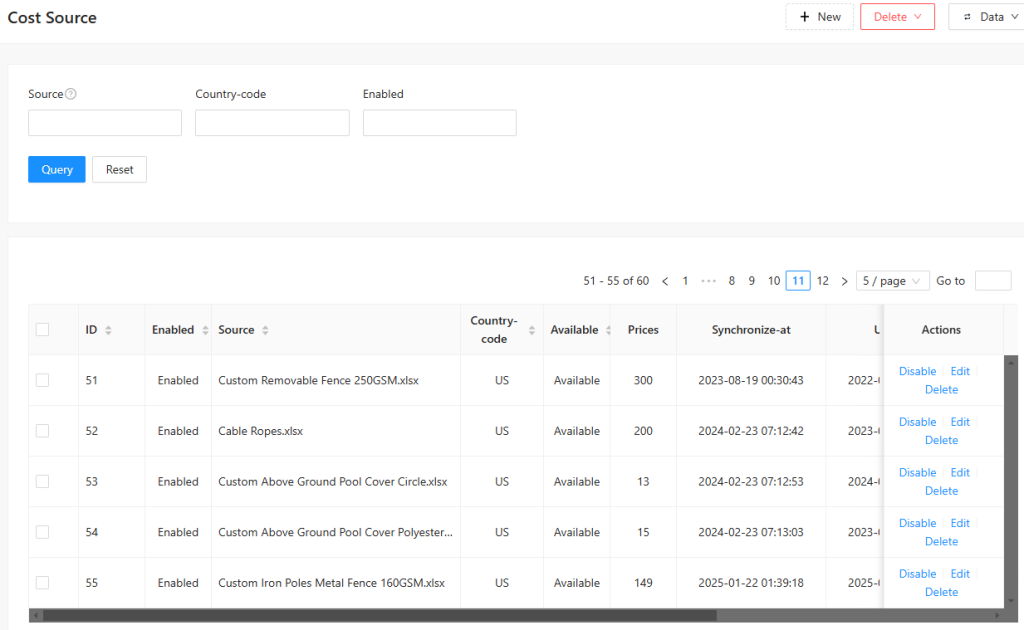Click Custom Above Ground Pool Cover Circle.xlsx
1024x630 pixels.
click(332, 482)
